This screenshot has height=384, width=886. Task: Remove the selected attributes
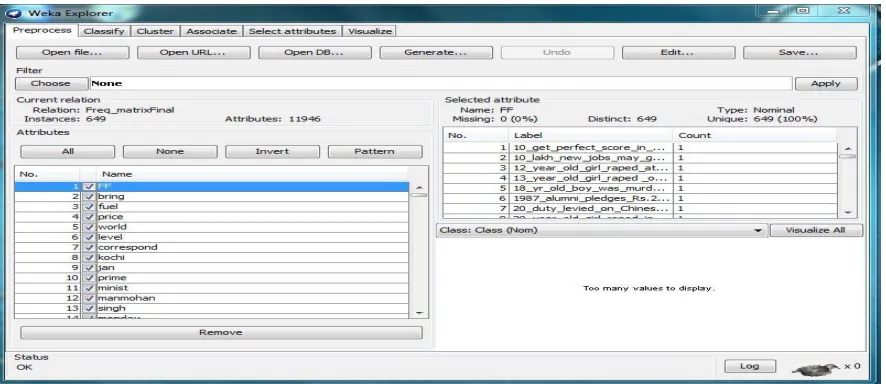pos(221,333)
